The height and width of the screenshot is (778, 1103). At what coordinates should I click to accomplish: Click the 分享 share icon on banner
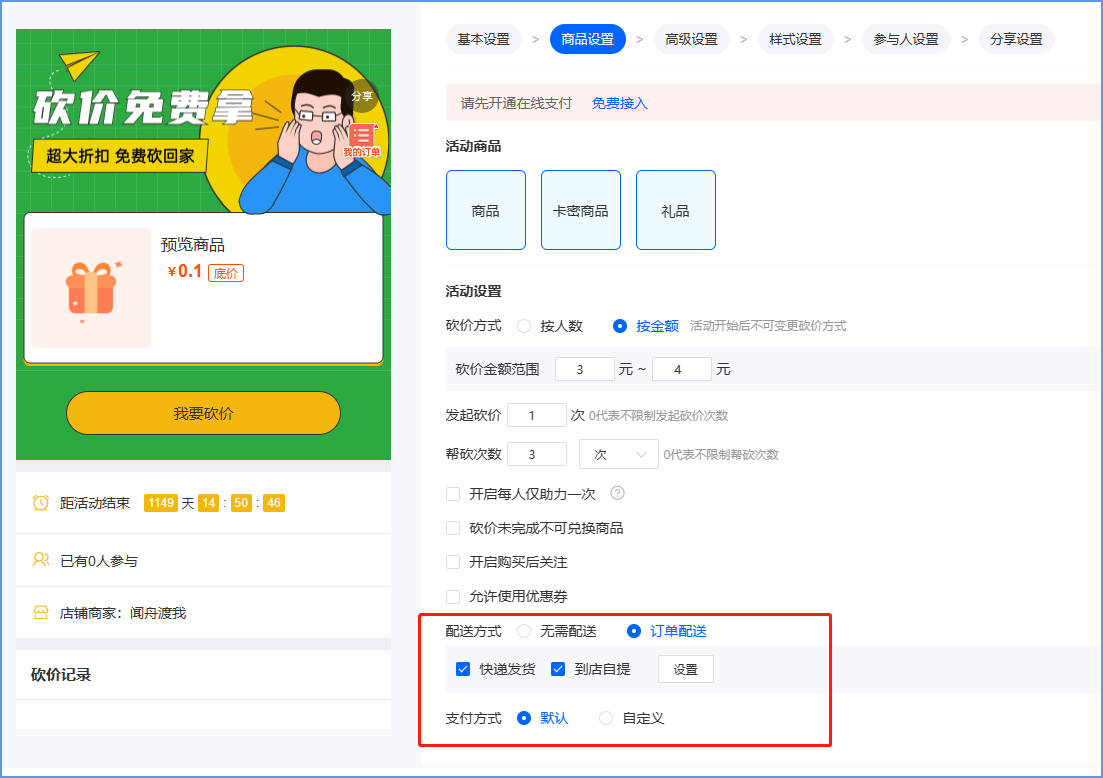point(362,96)
